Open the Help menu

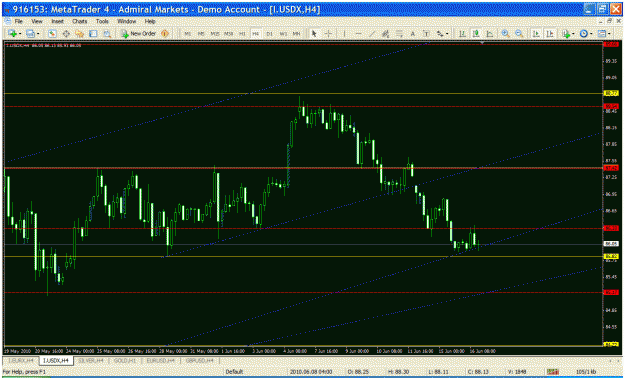click(149, 21)
